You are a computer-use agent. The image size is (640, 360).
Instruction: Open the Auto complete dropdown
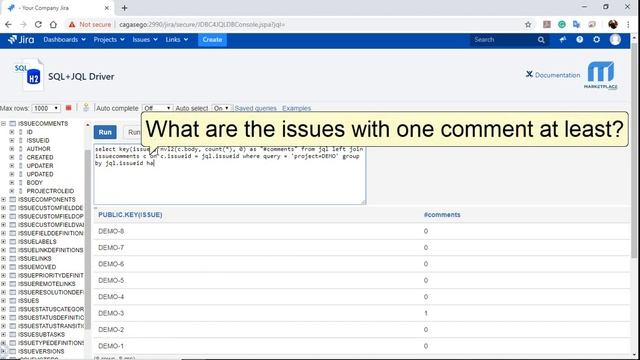click(157, 108)
